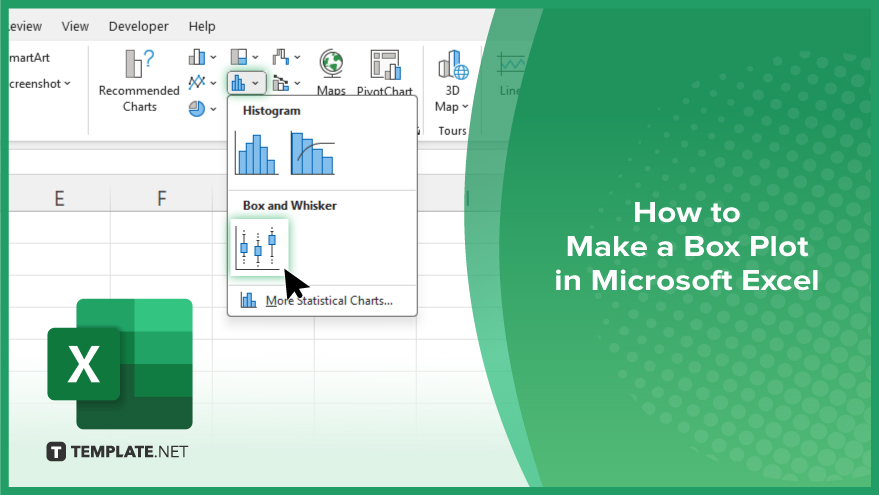Screen dimensions: 879x495
Task: Click the PivotChart icon
Action: (x=385, y=64)
